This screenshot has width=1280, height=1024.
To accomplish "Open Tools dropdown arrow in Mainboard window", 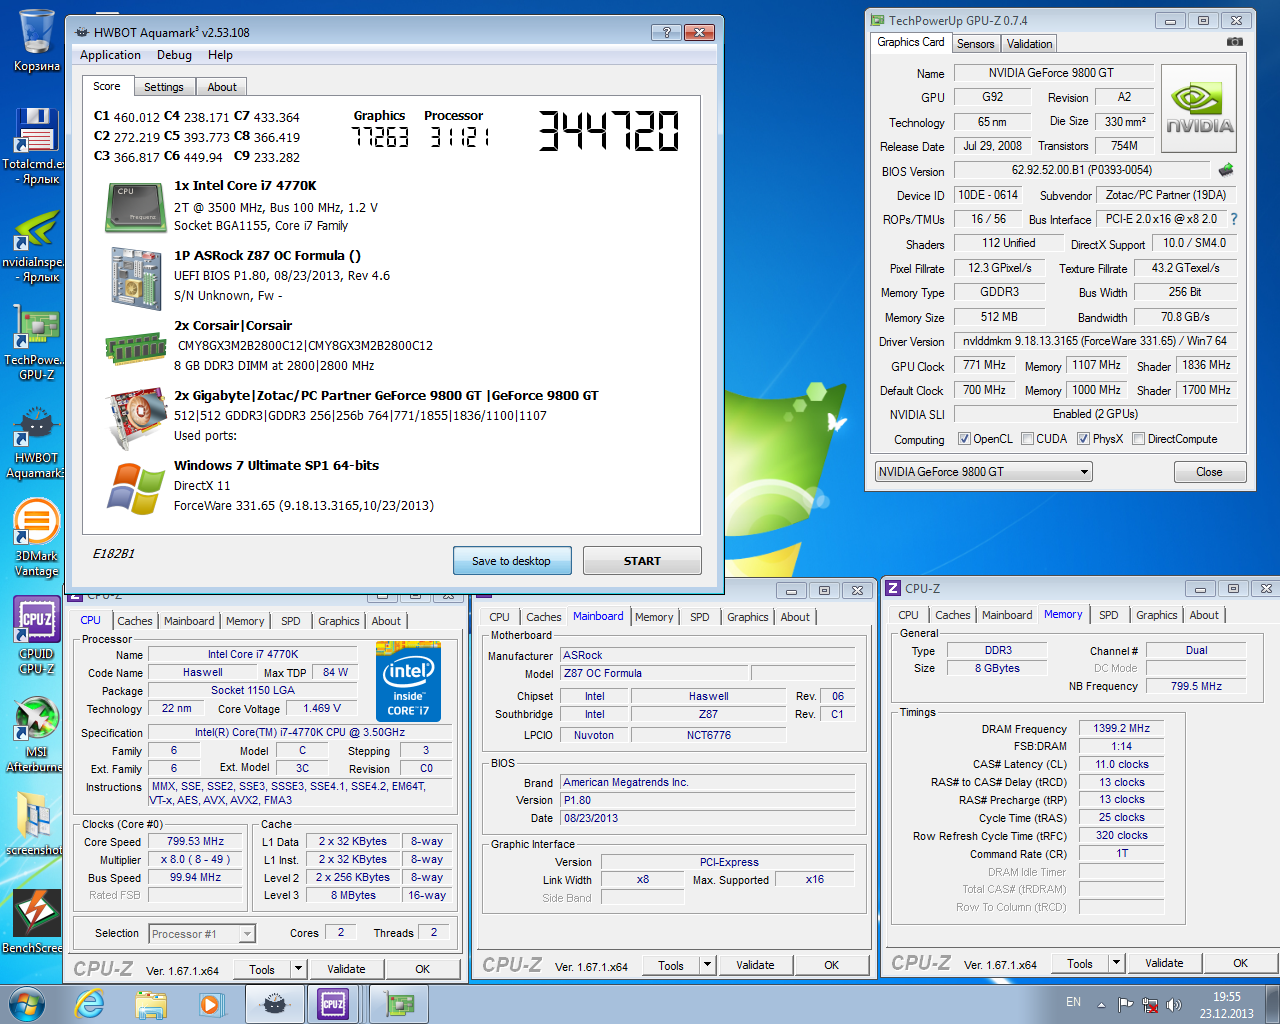I will (x=707, y=965).
